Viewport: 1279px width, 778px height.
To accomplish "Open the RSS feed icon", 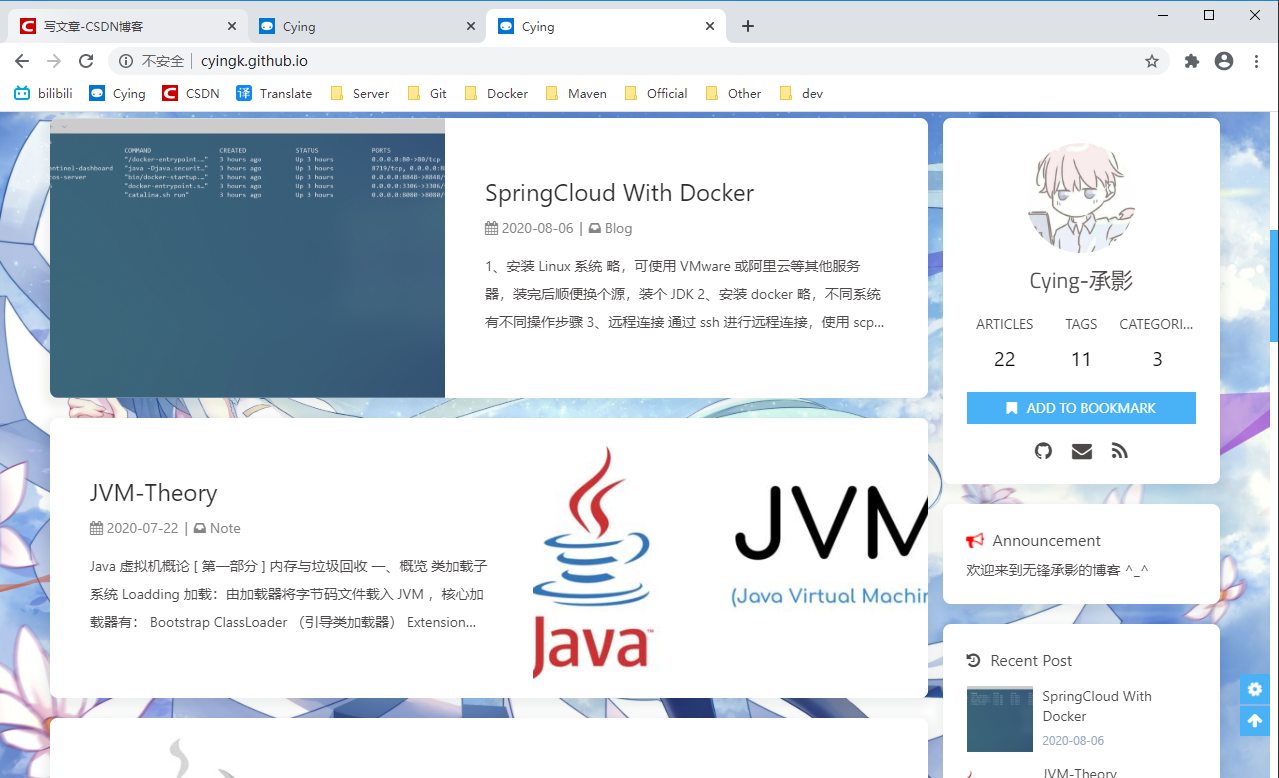I will 1119,451.
